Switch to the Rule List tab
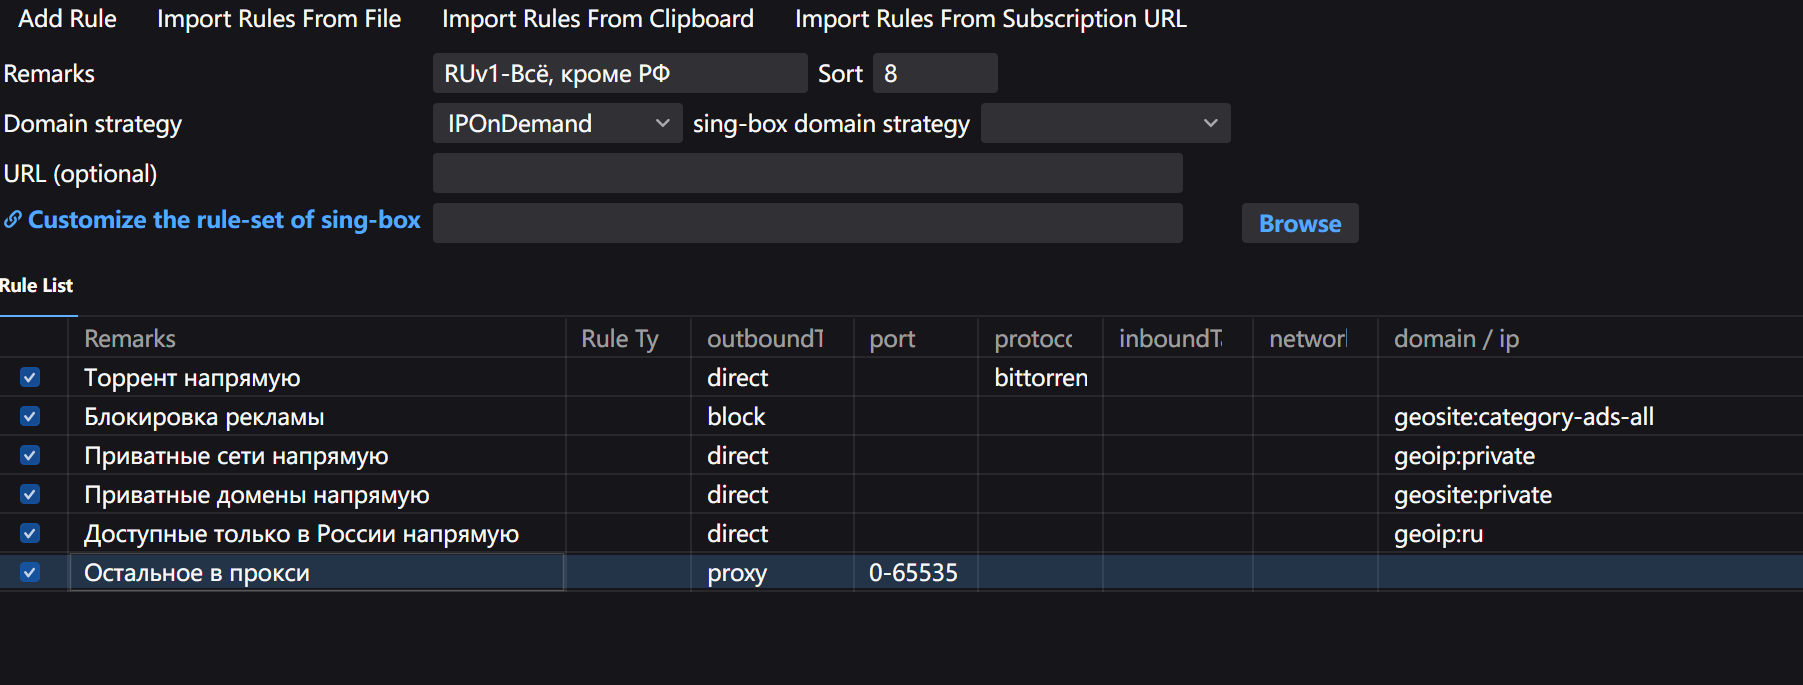Image resolution: width=1803 pixels, height=685 pixels. click(37, 286)
